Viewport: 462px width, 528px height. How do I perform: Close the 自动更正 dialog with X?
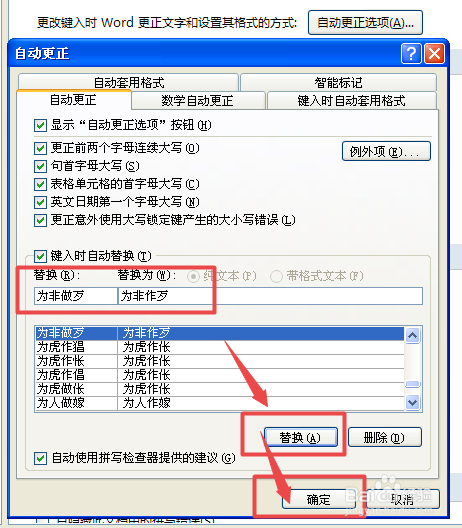(434, 53)
